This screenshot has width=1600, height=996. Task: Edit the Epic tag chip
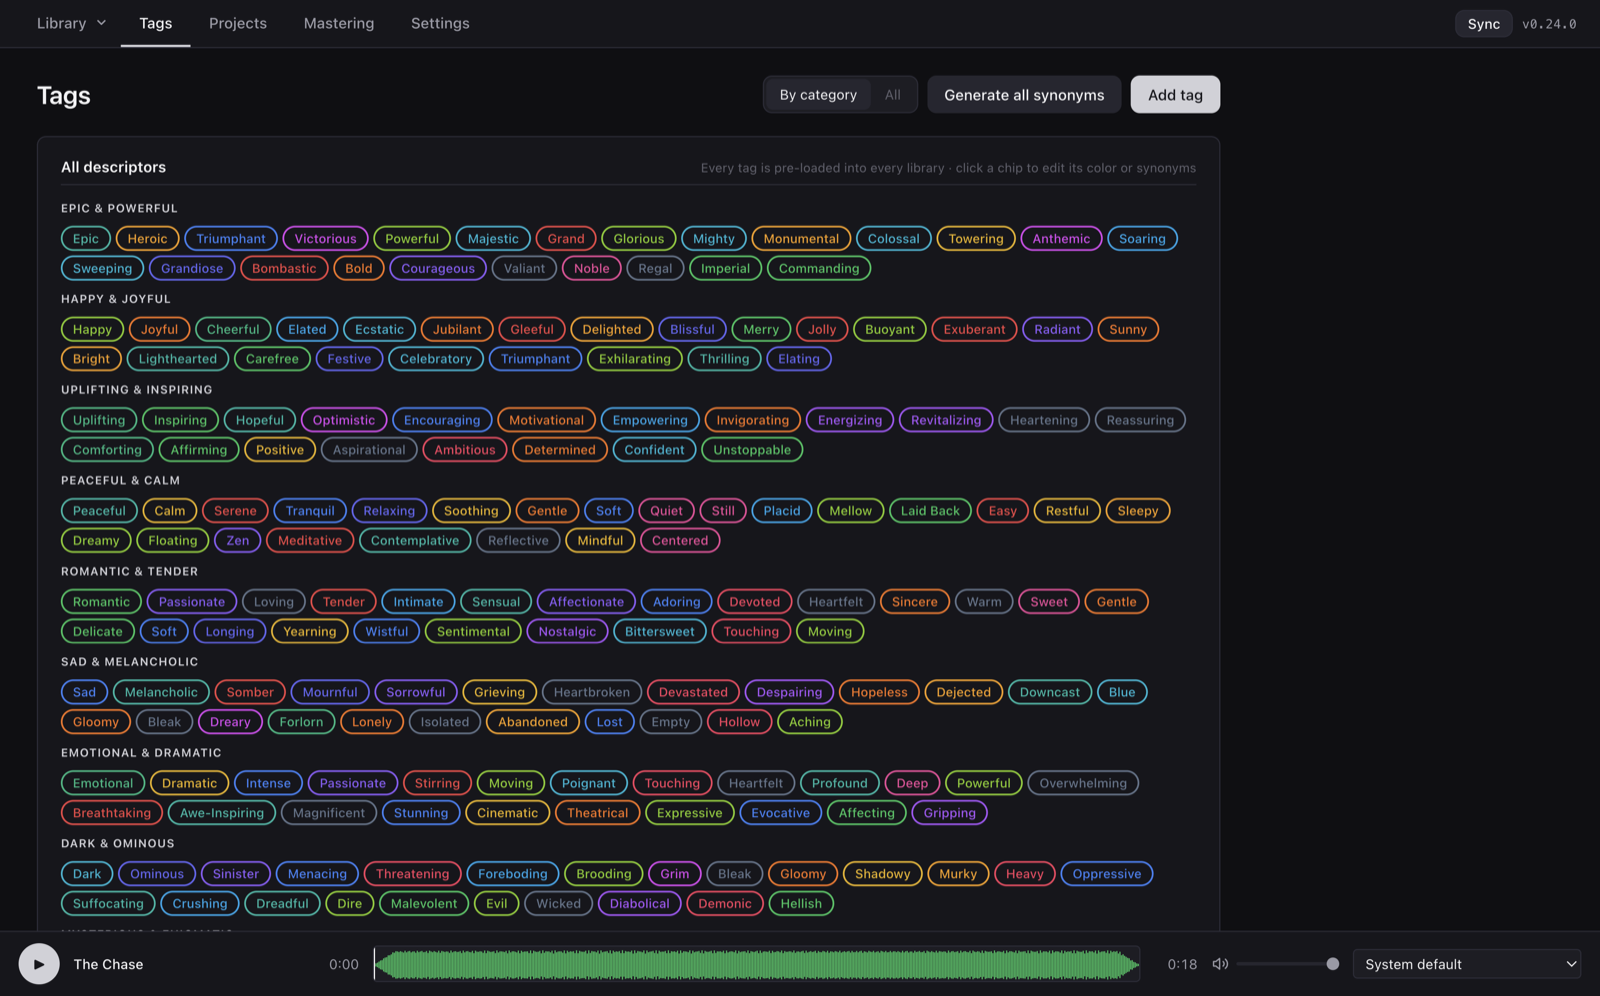[86, 239]
